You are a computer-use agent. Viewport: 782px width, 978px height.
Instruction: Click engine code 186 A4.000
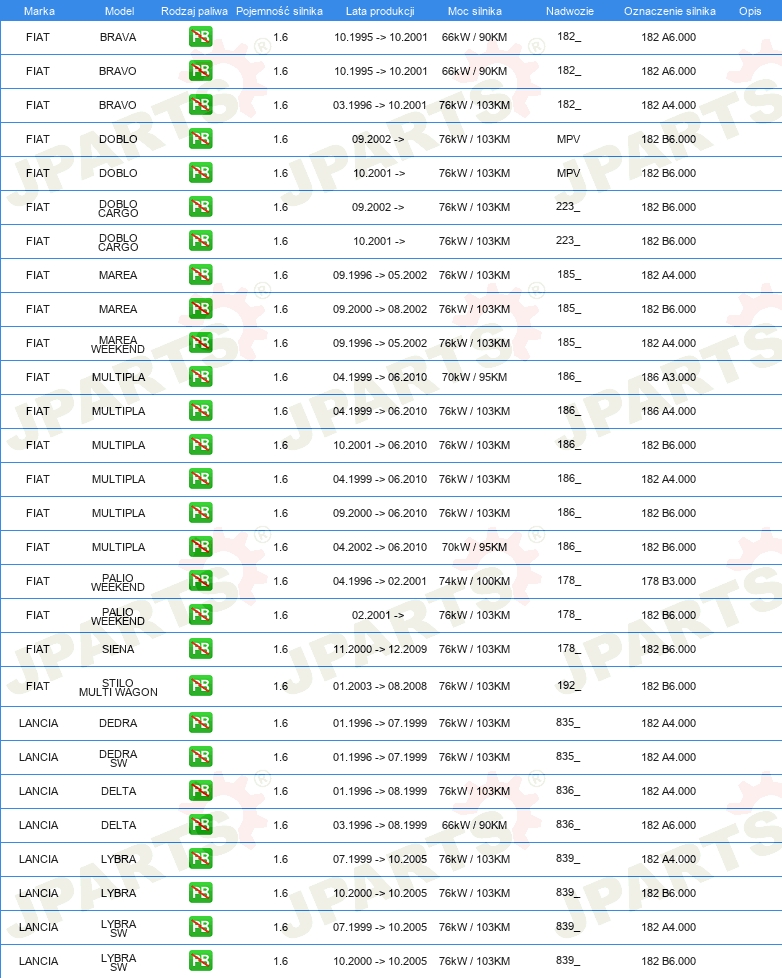tap(669, 410)
